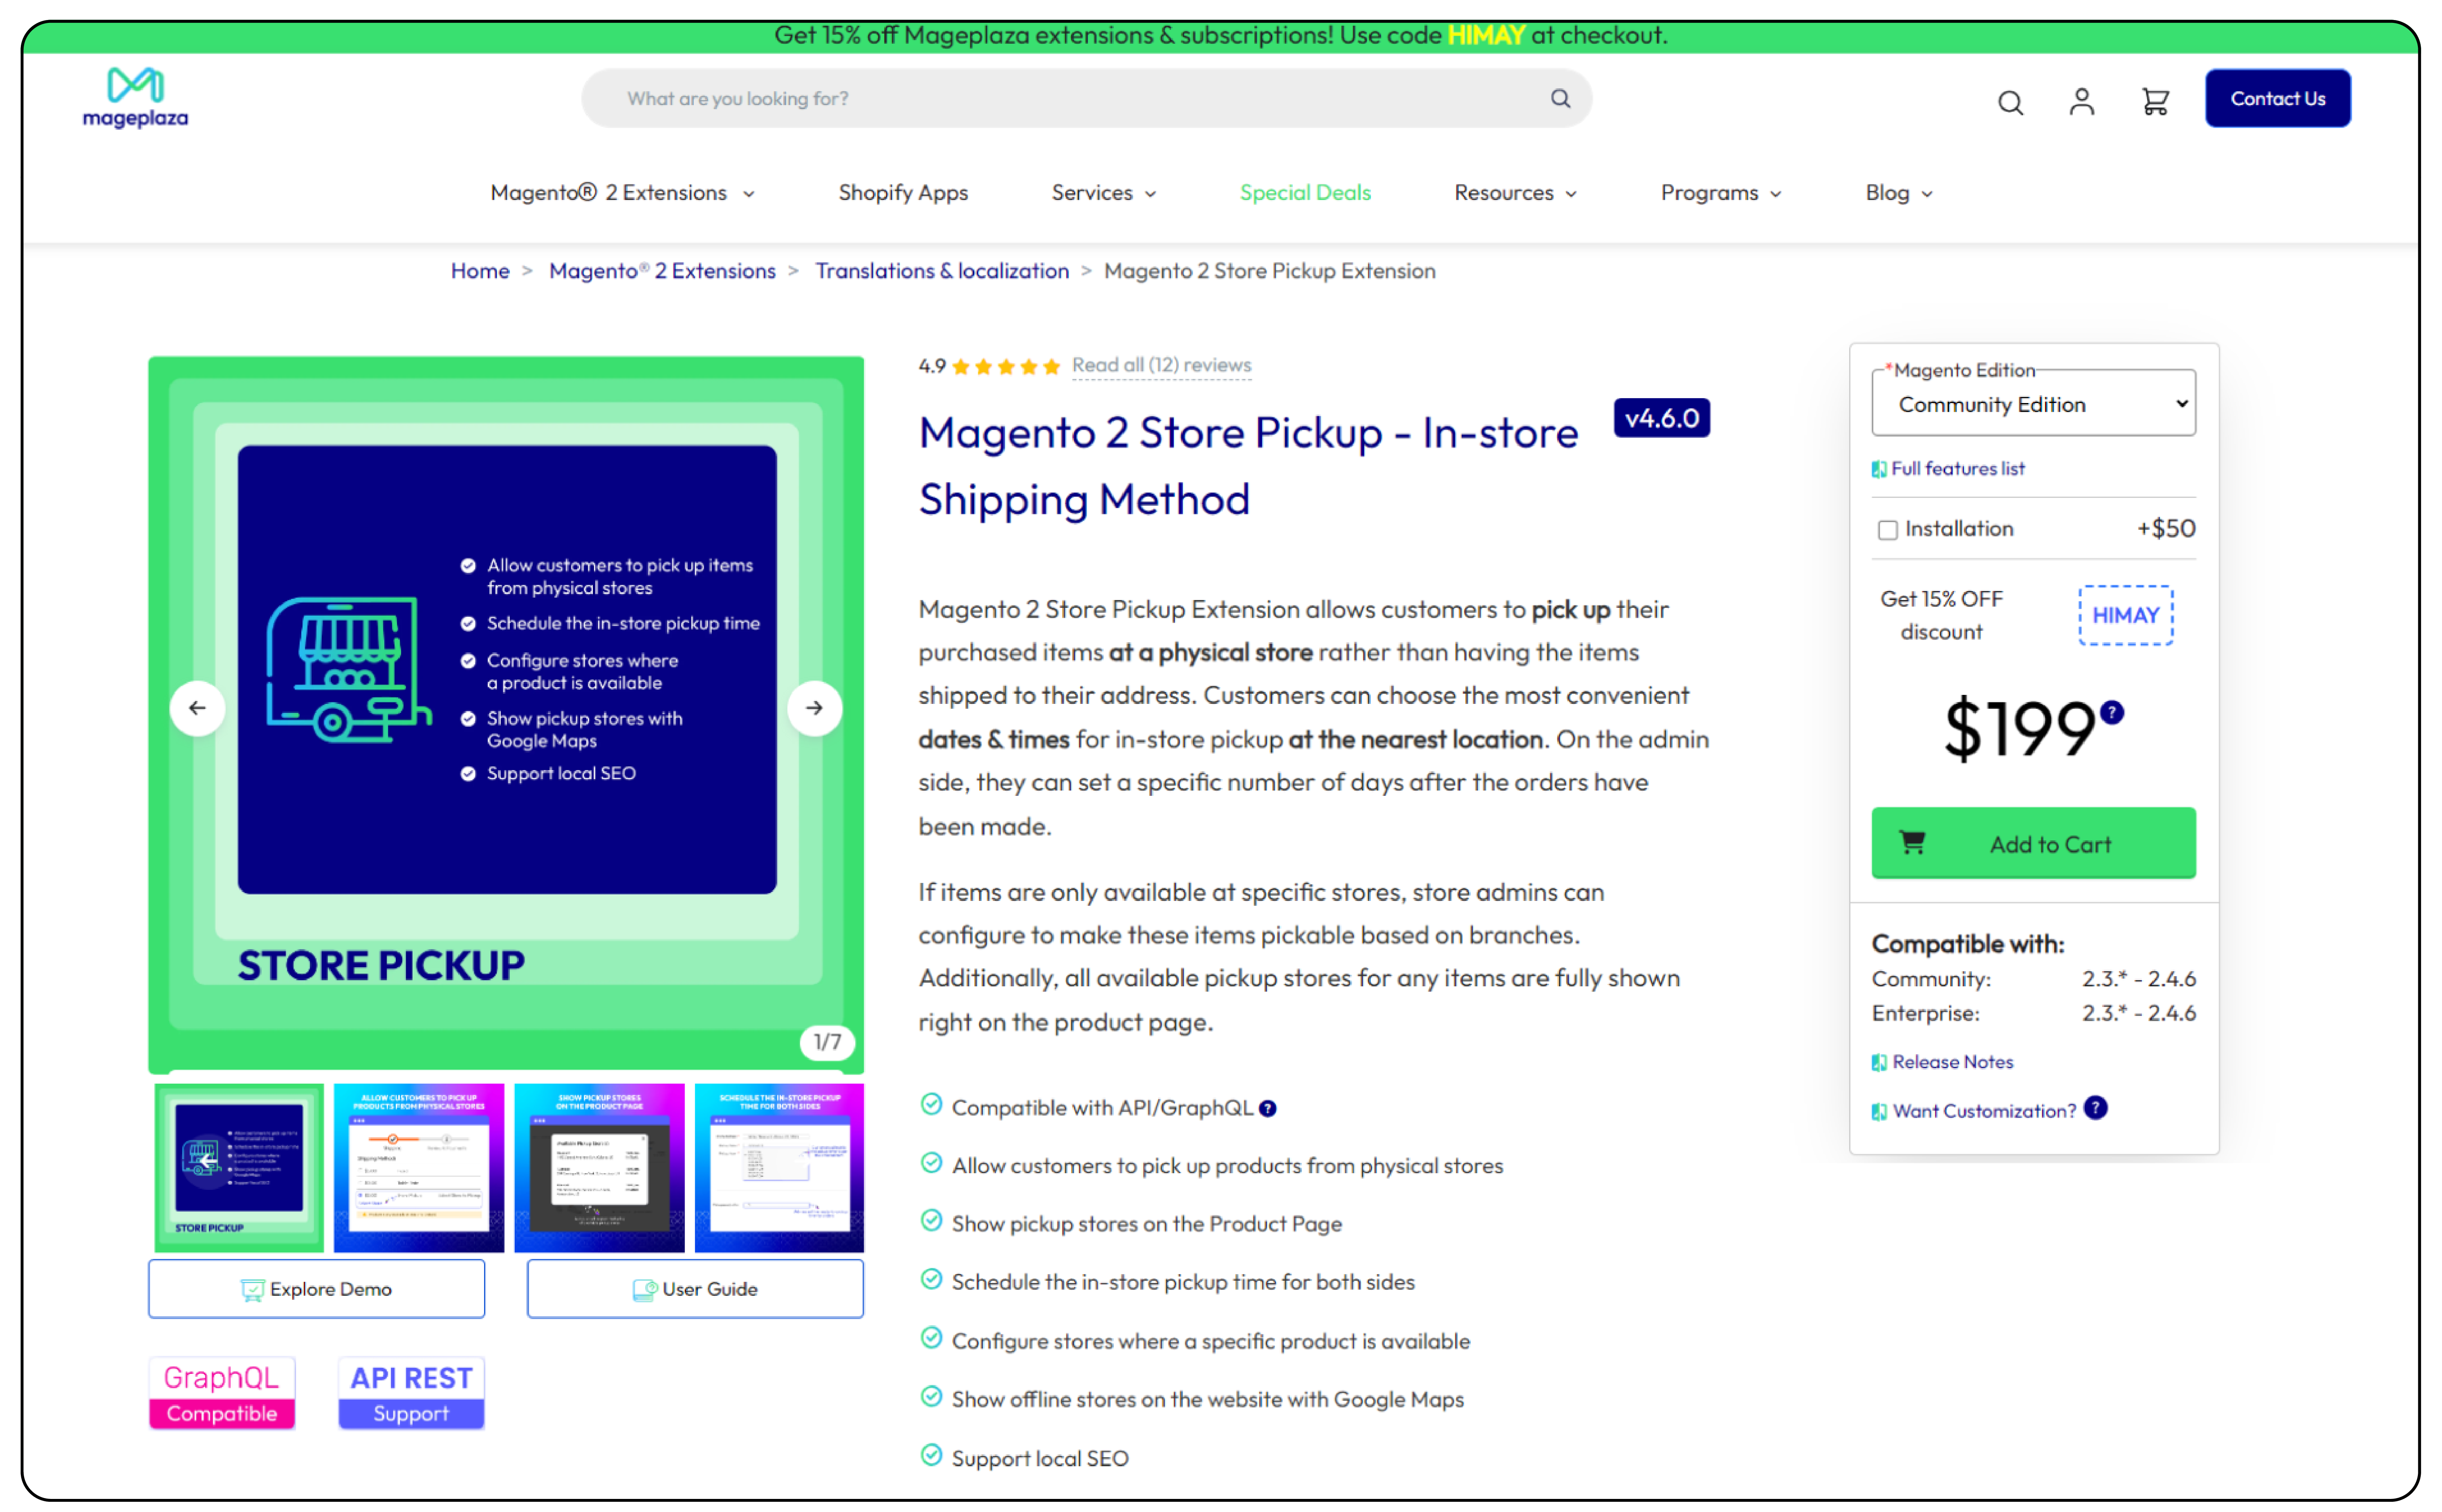Viewport: 2442px width, 1512px height.
Task: Go to Home breadcrumb
Action: click(x=480, y=271)
